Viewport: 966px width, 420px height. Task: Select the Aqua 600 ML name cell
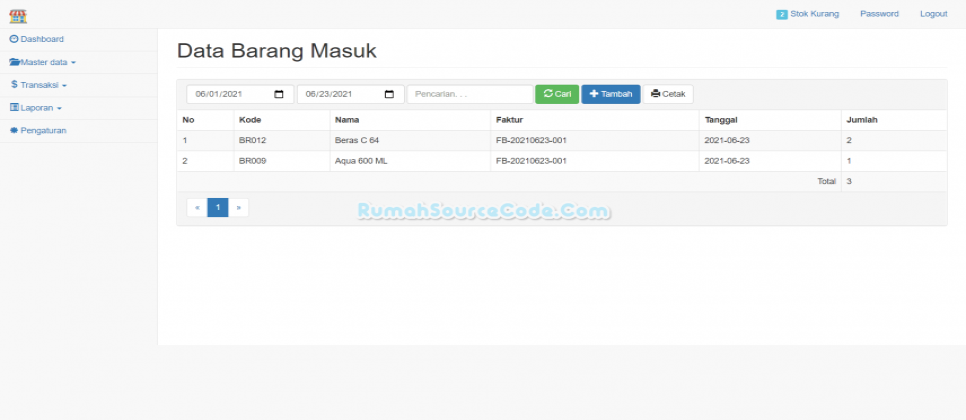pyautogui.click(x=410, y=161)
